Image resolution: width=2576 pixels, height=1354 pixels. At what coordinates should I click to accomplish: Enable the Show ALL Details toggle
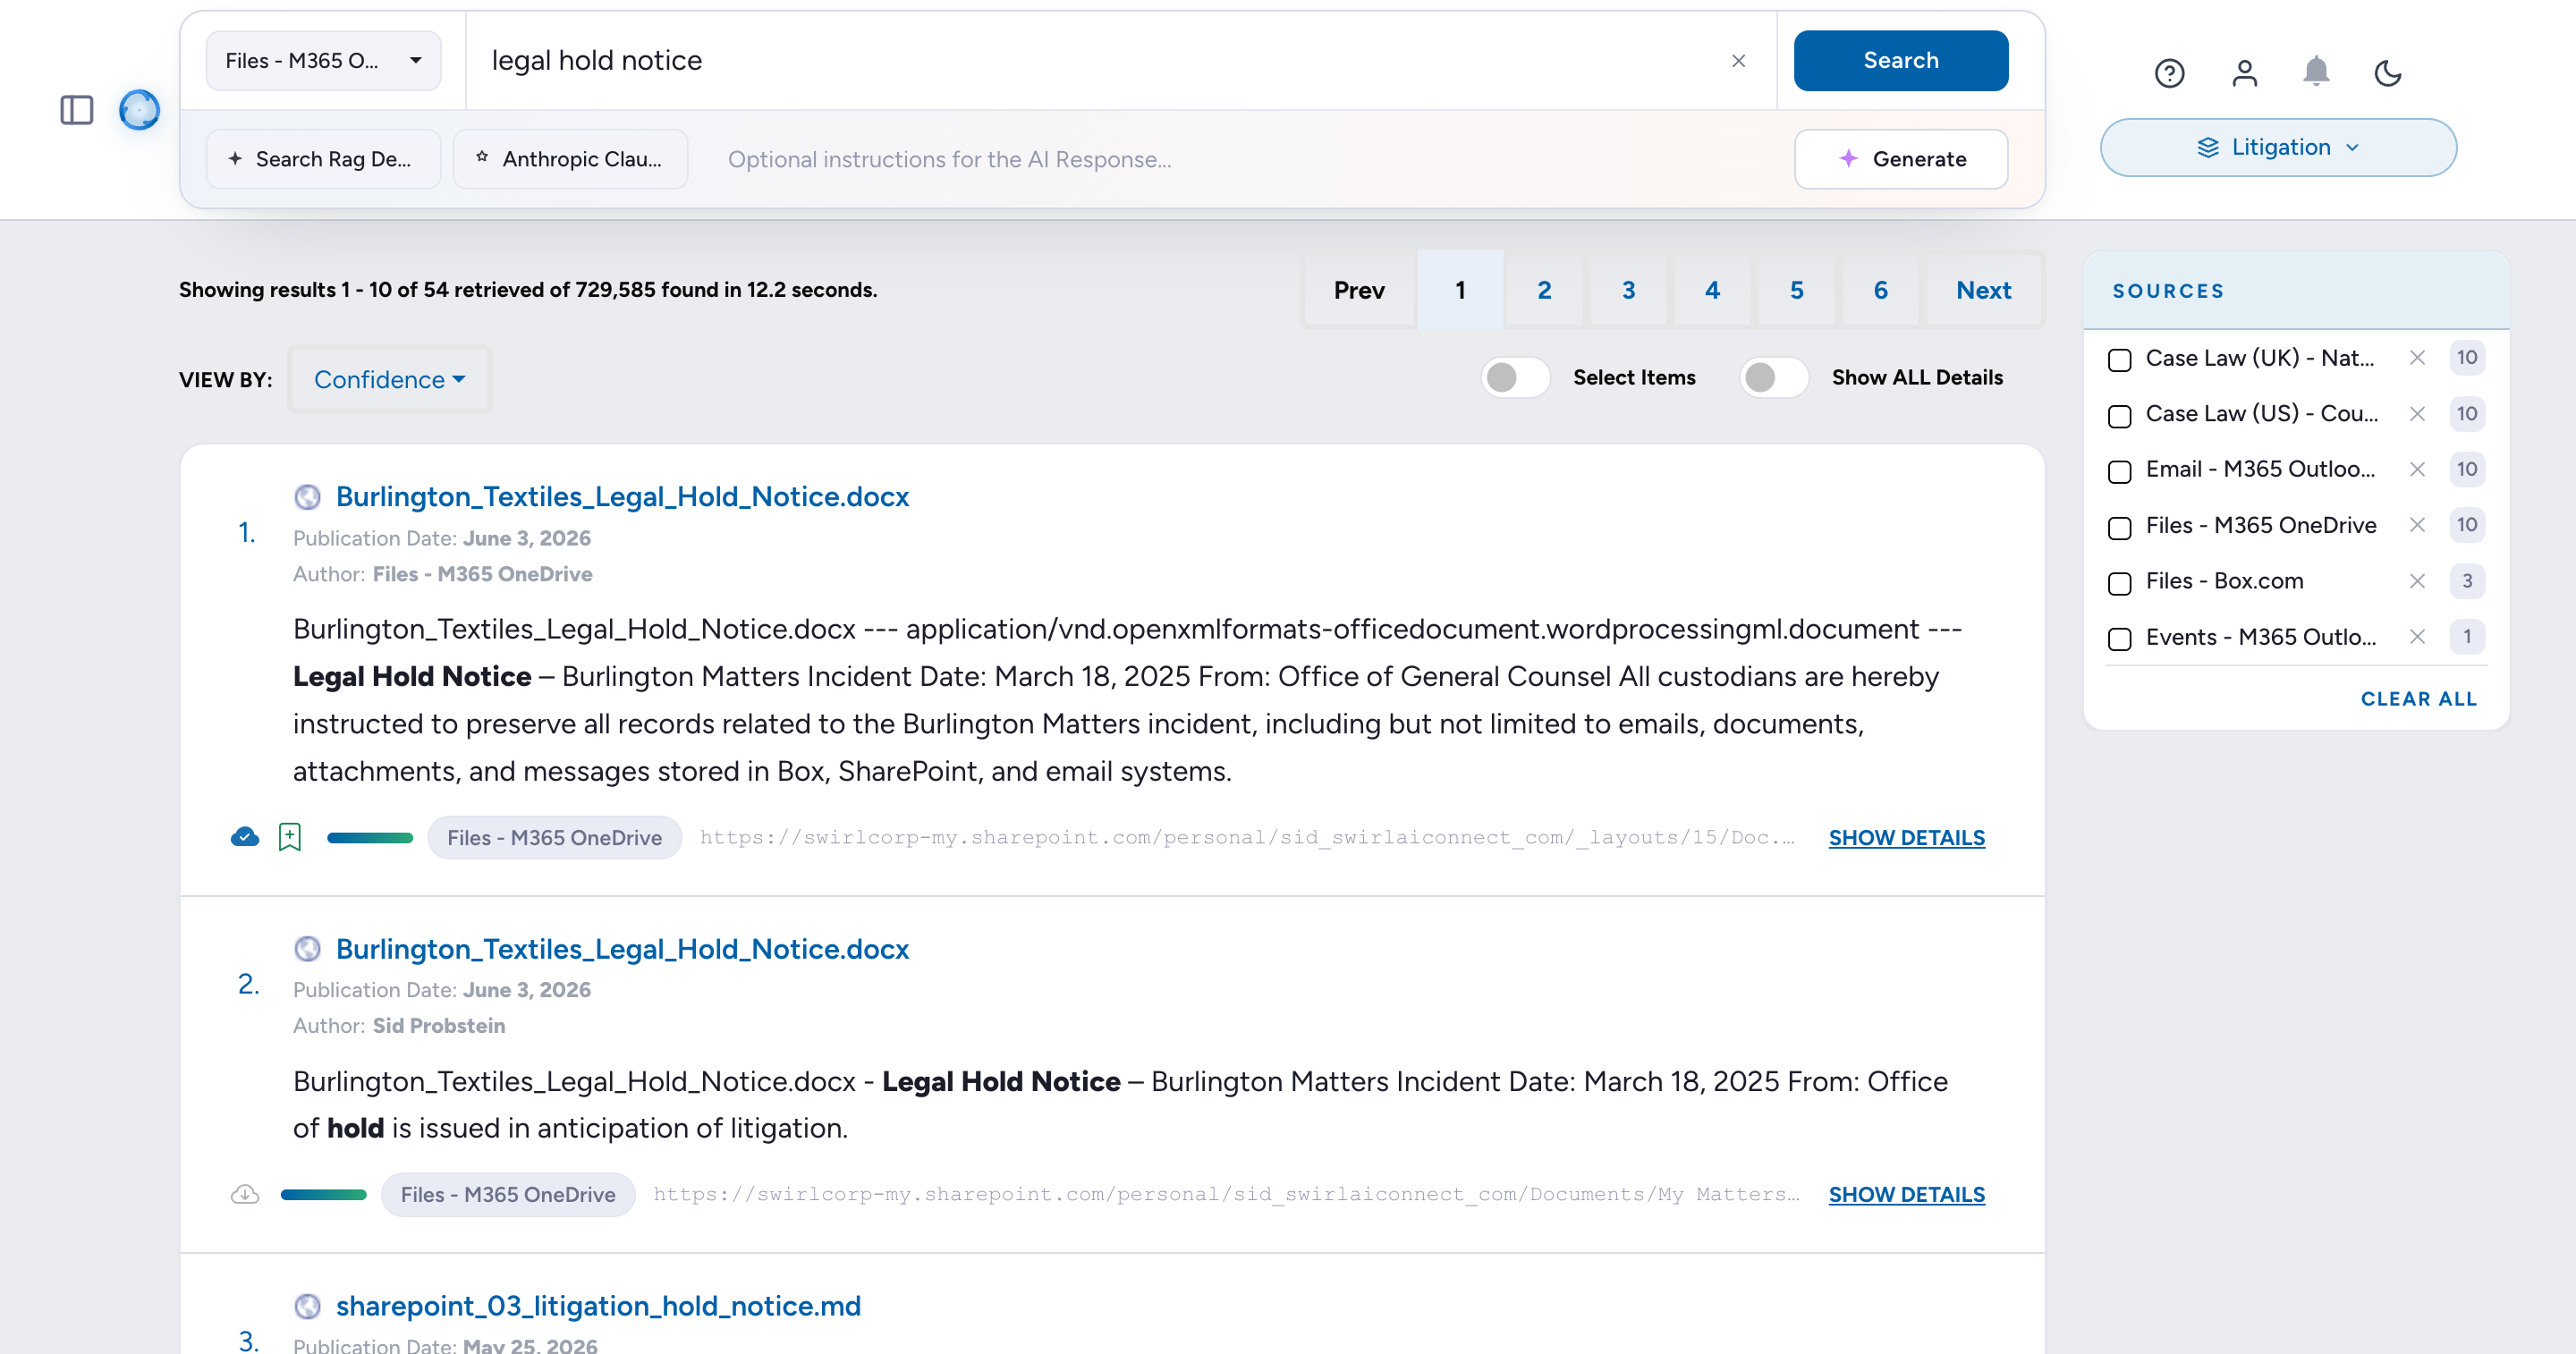(1773, 378)
